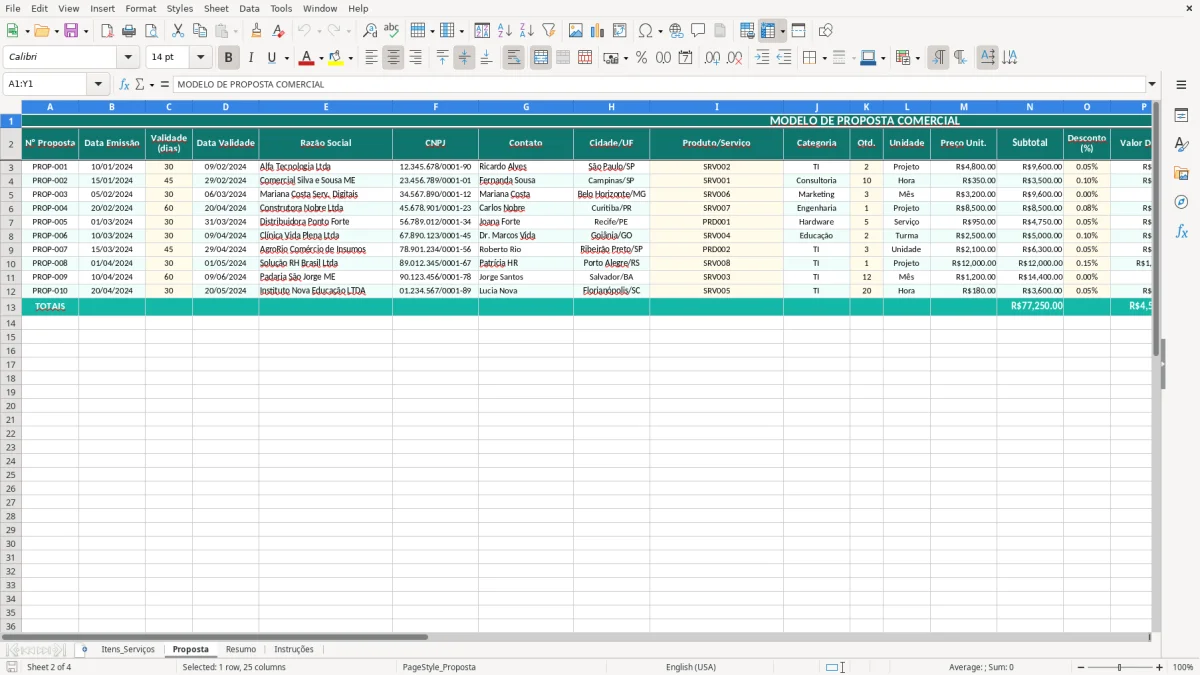Screen dimensions: 1200x675
Task: Click the Insert Comment icon
Action: point(699,31)
